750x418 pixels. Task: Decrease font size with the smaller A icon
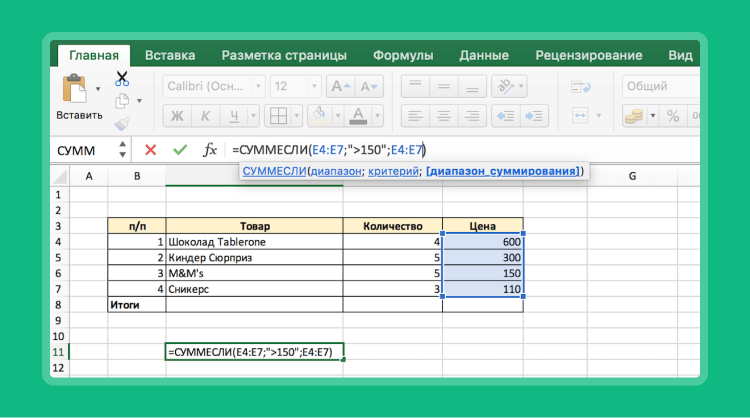[369, 87]
